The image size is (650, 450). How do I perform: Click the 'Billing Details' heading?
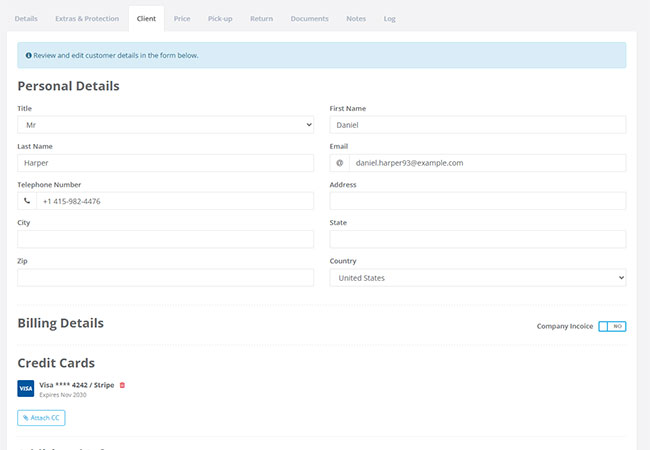61,323
